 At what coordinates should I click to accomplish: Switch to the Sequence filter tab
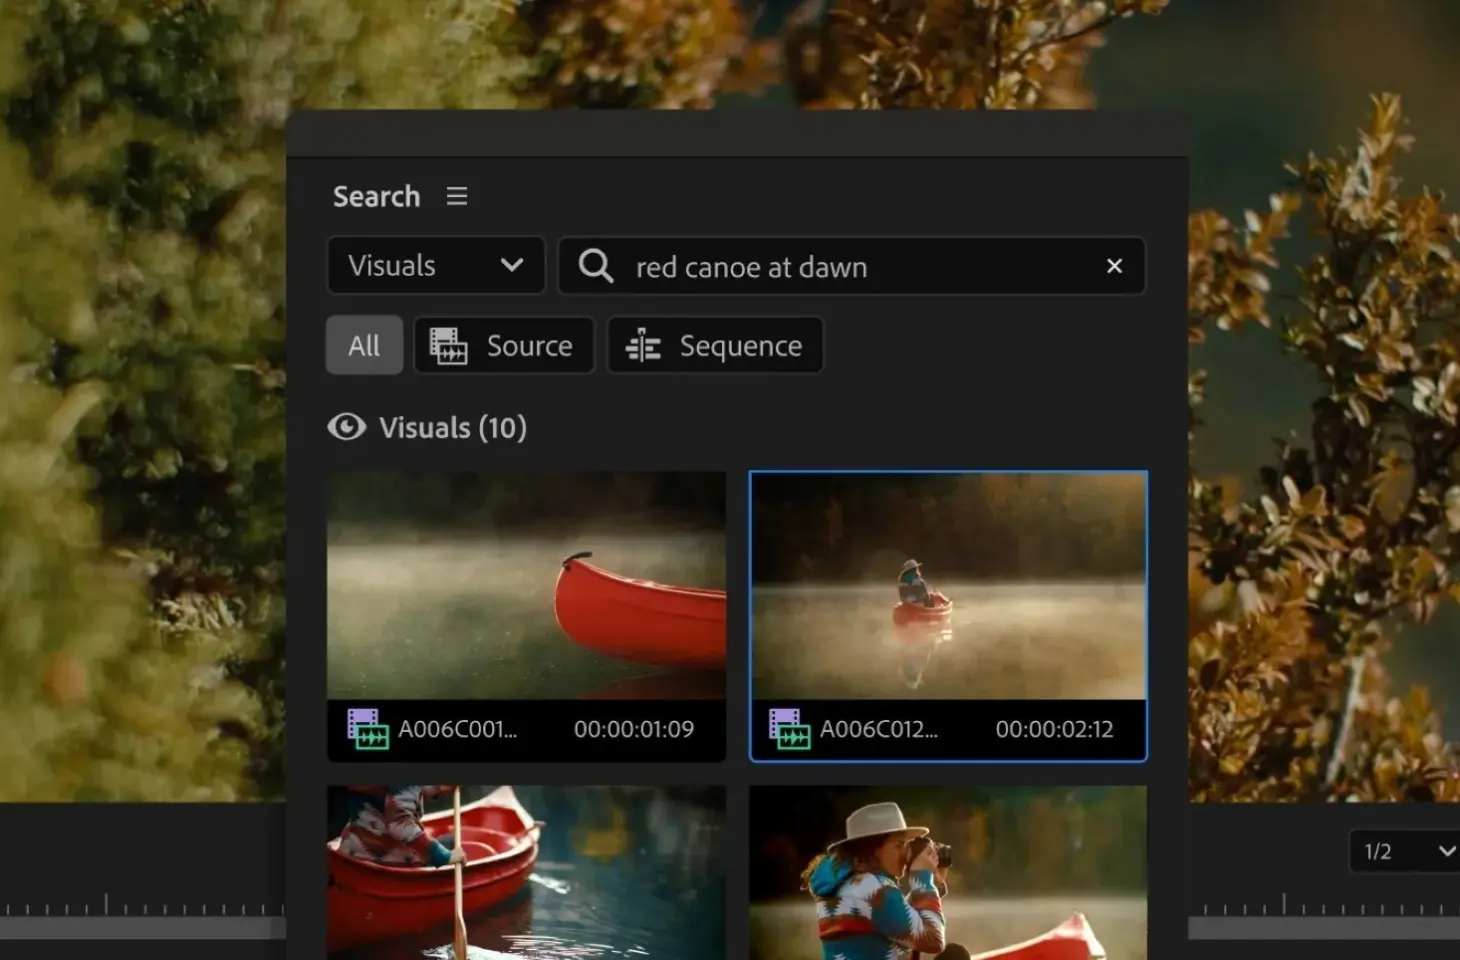[714, 345]
